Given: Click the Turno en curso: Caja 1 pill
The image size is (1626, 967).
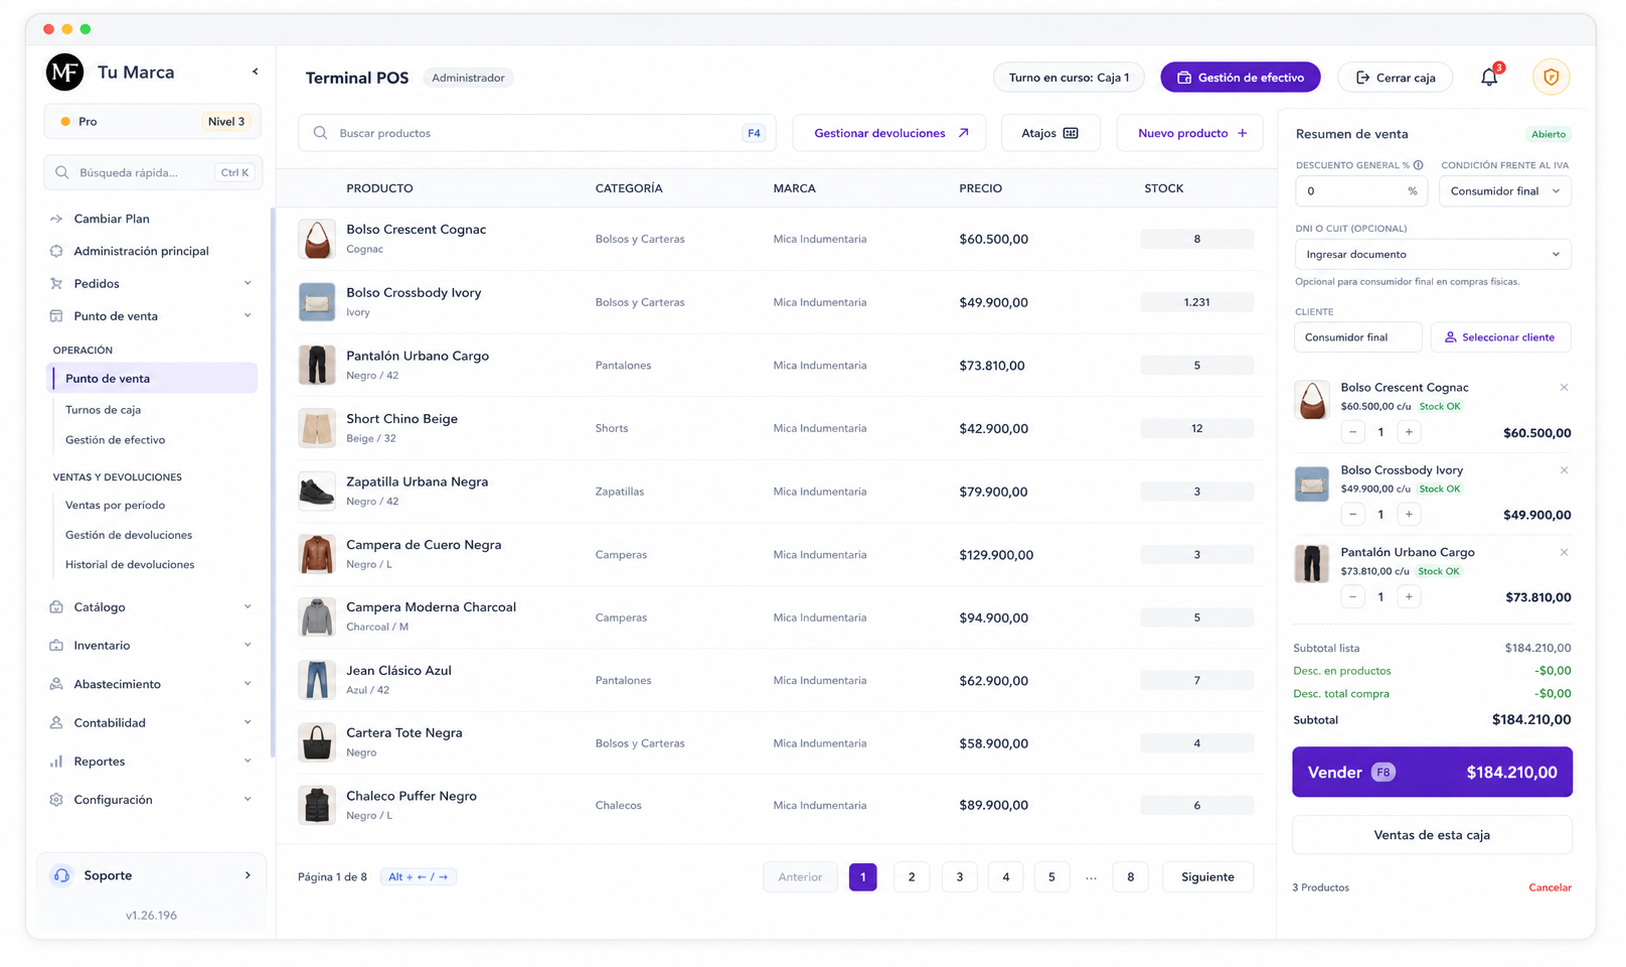Looking at the screenshot, I should 1068,77.
